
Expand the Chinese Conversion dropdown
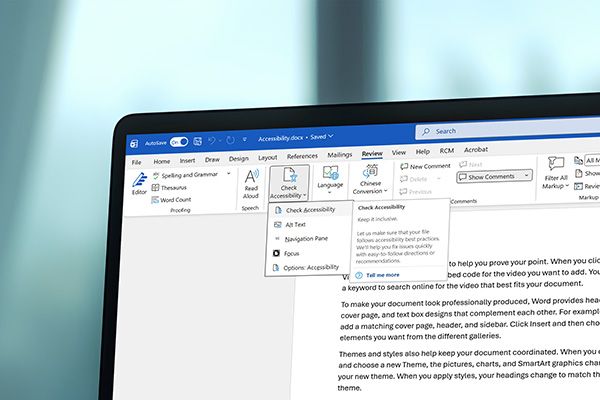coord(371,188)
